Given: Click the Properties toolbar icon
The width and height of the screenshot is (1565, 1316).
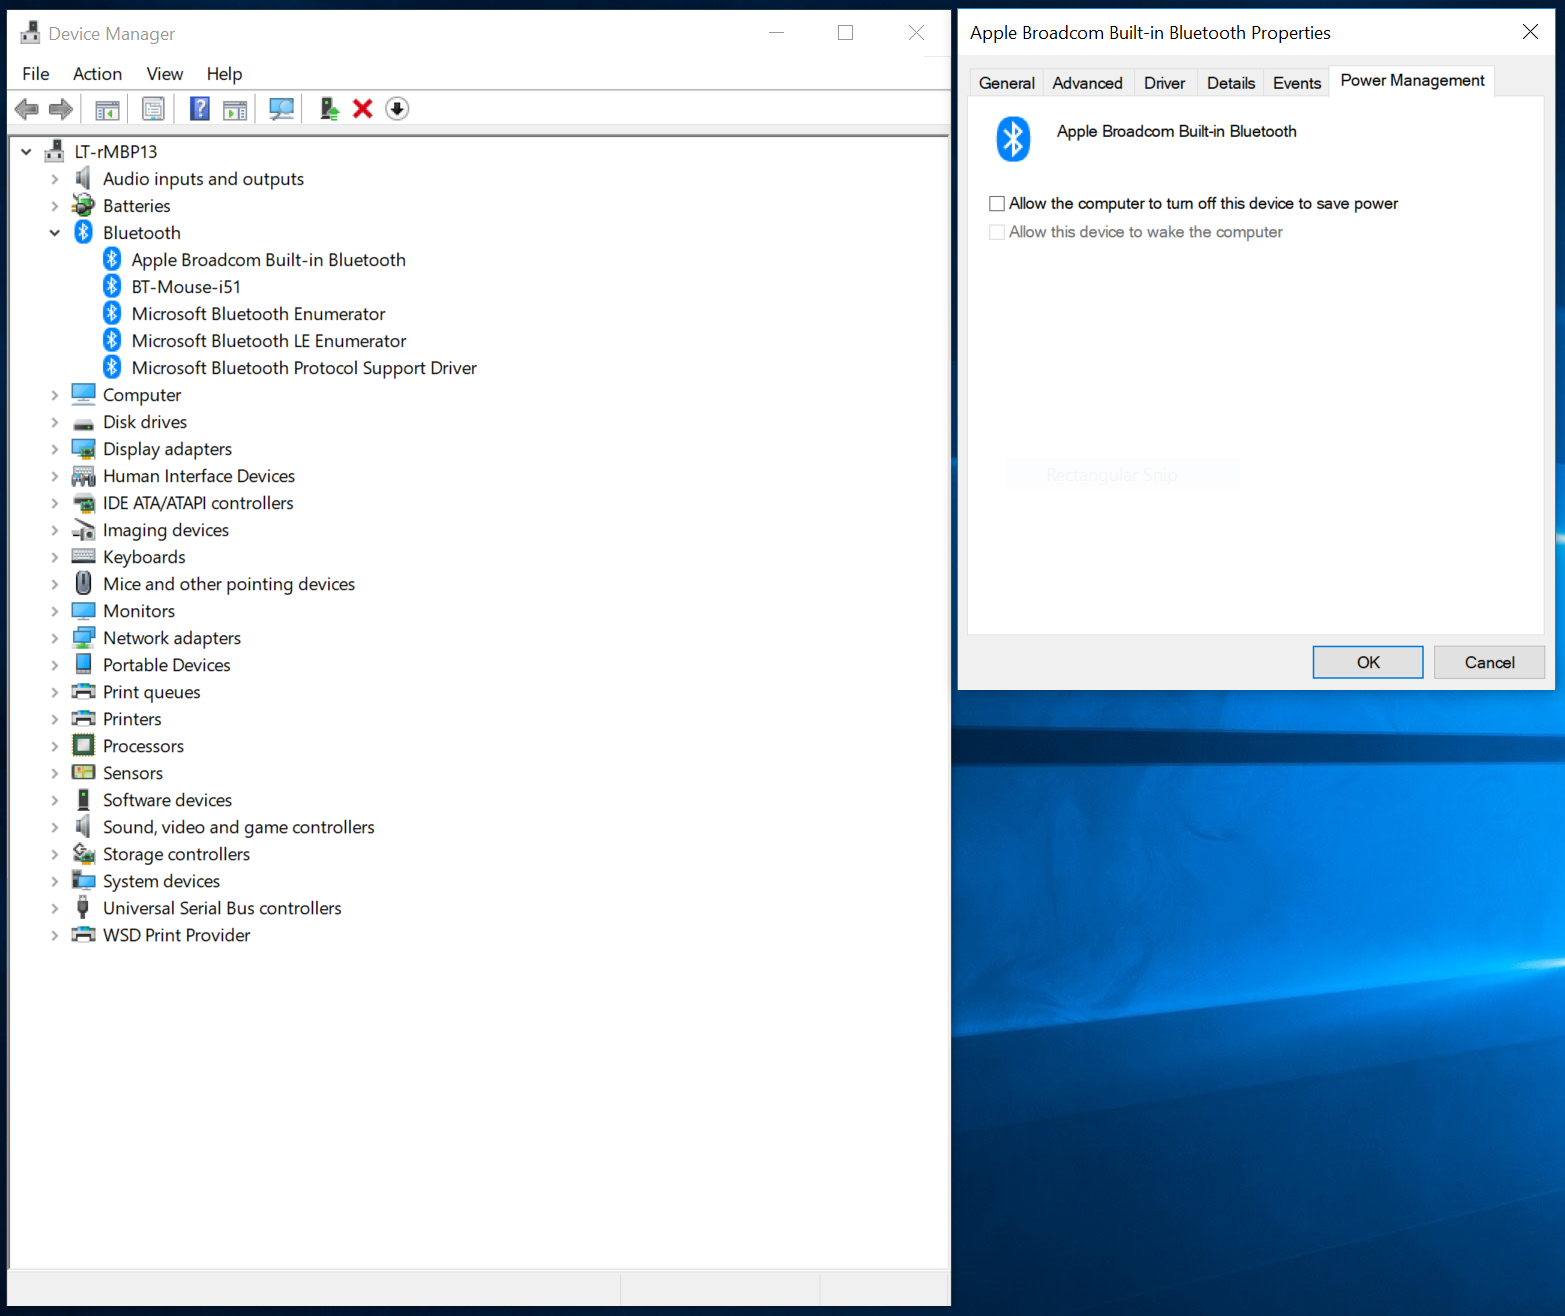Looking at the screenshot, I should [x=153, y=109].
